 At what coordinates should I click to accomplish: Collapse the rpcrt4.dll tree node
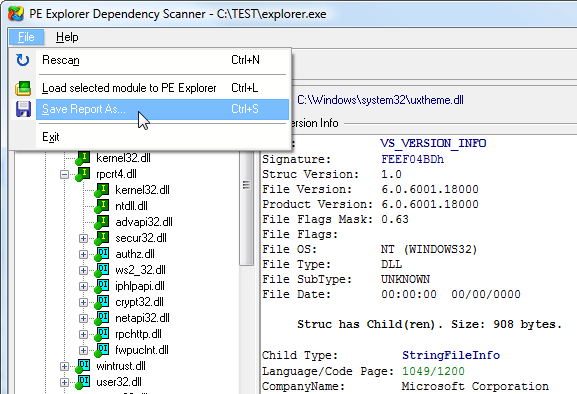click(64, 174)
